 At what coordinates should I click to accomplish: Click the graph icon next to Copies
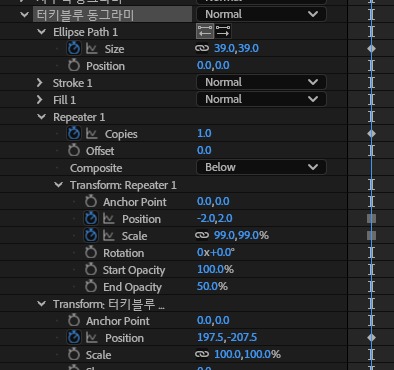92,134
